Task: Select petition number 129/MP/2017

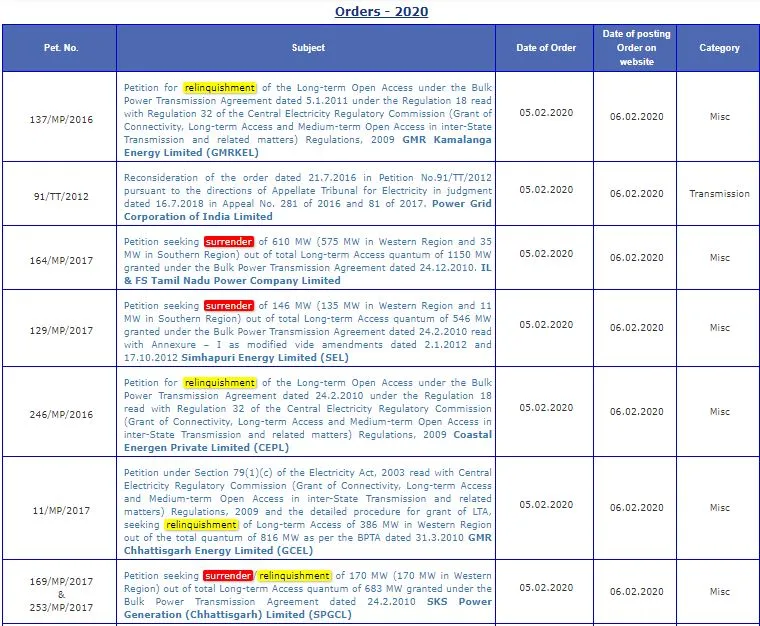Action: (x=61, y=330)
